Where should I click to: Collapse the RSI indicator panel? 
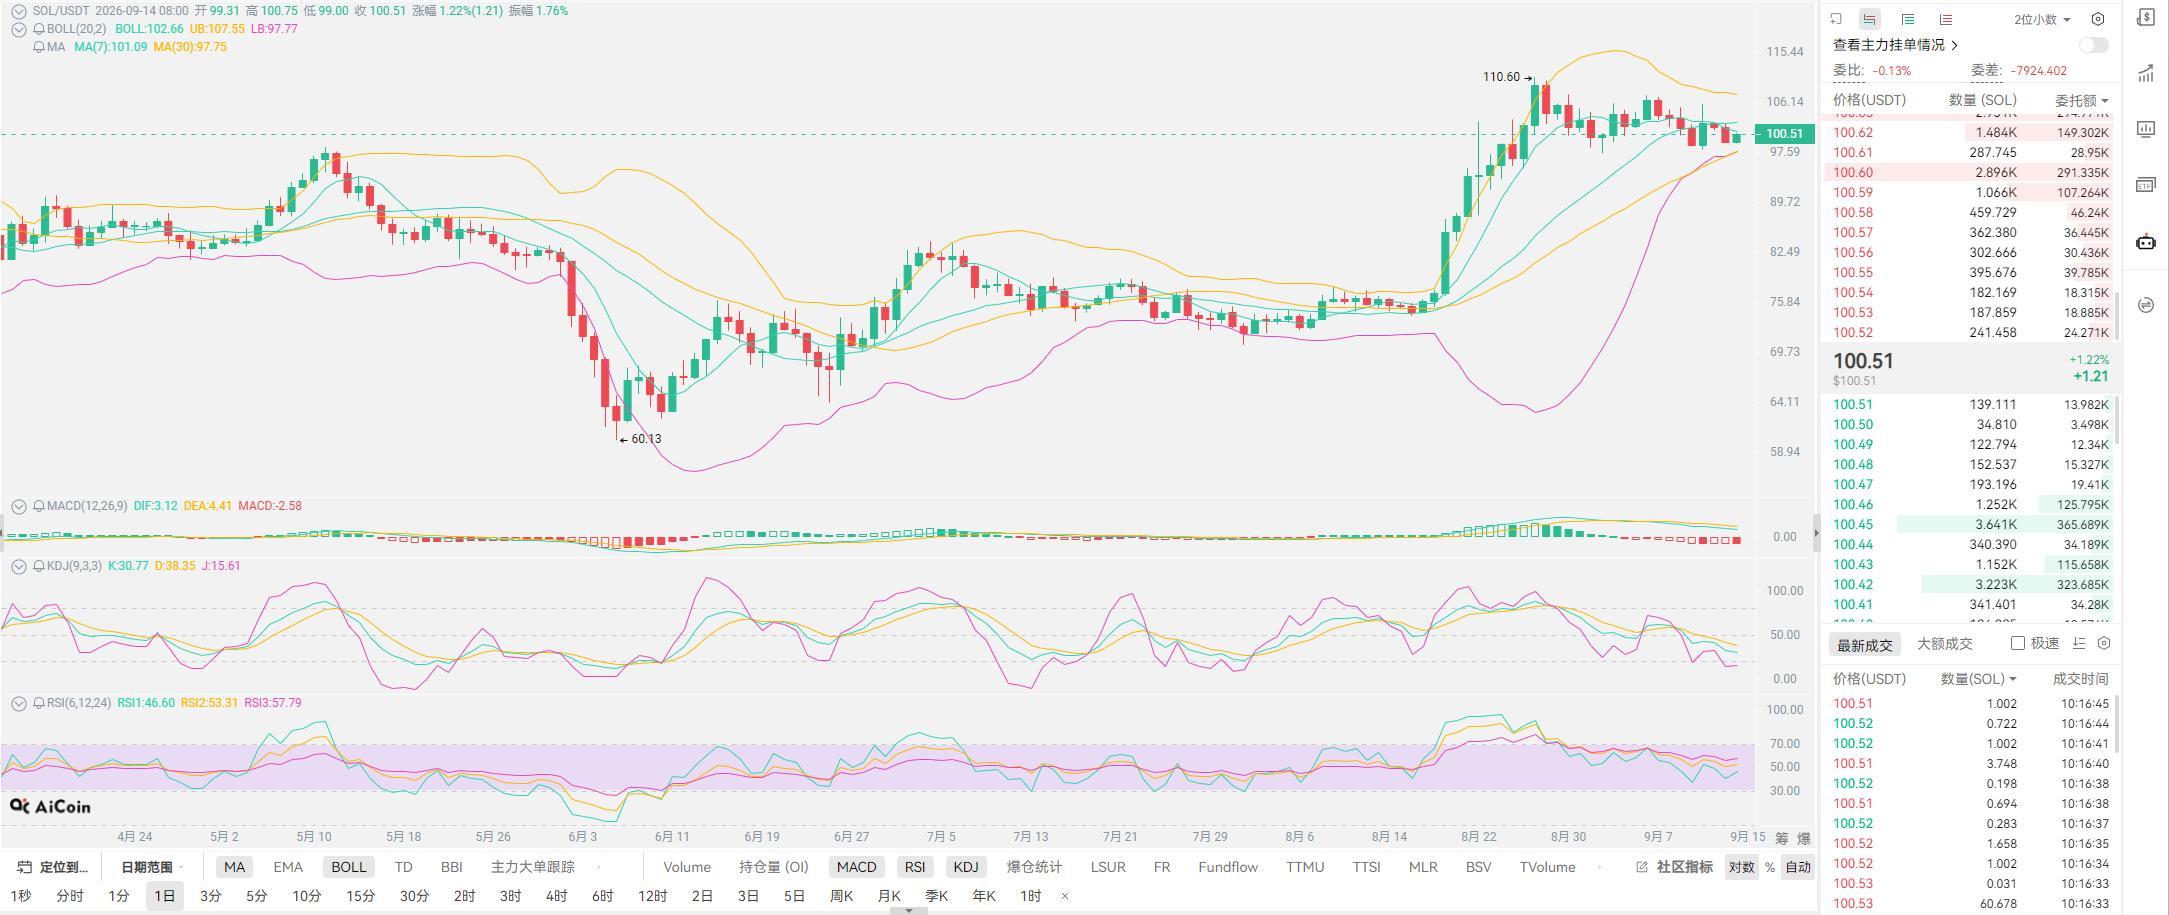(x=18, y=703)
